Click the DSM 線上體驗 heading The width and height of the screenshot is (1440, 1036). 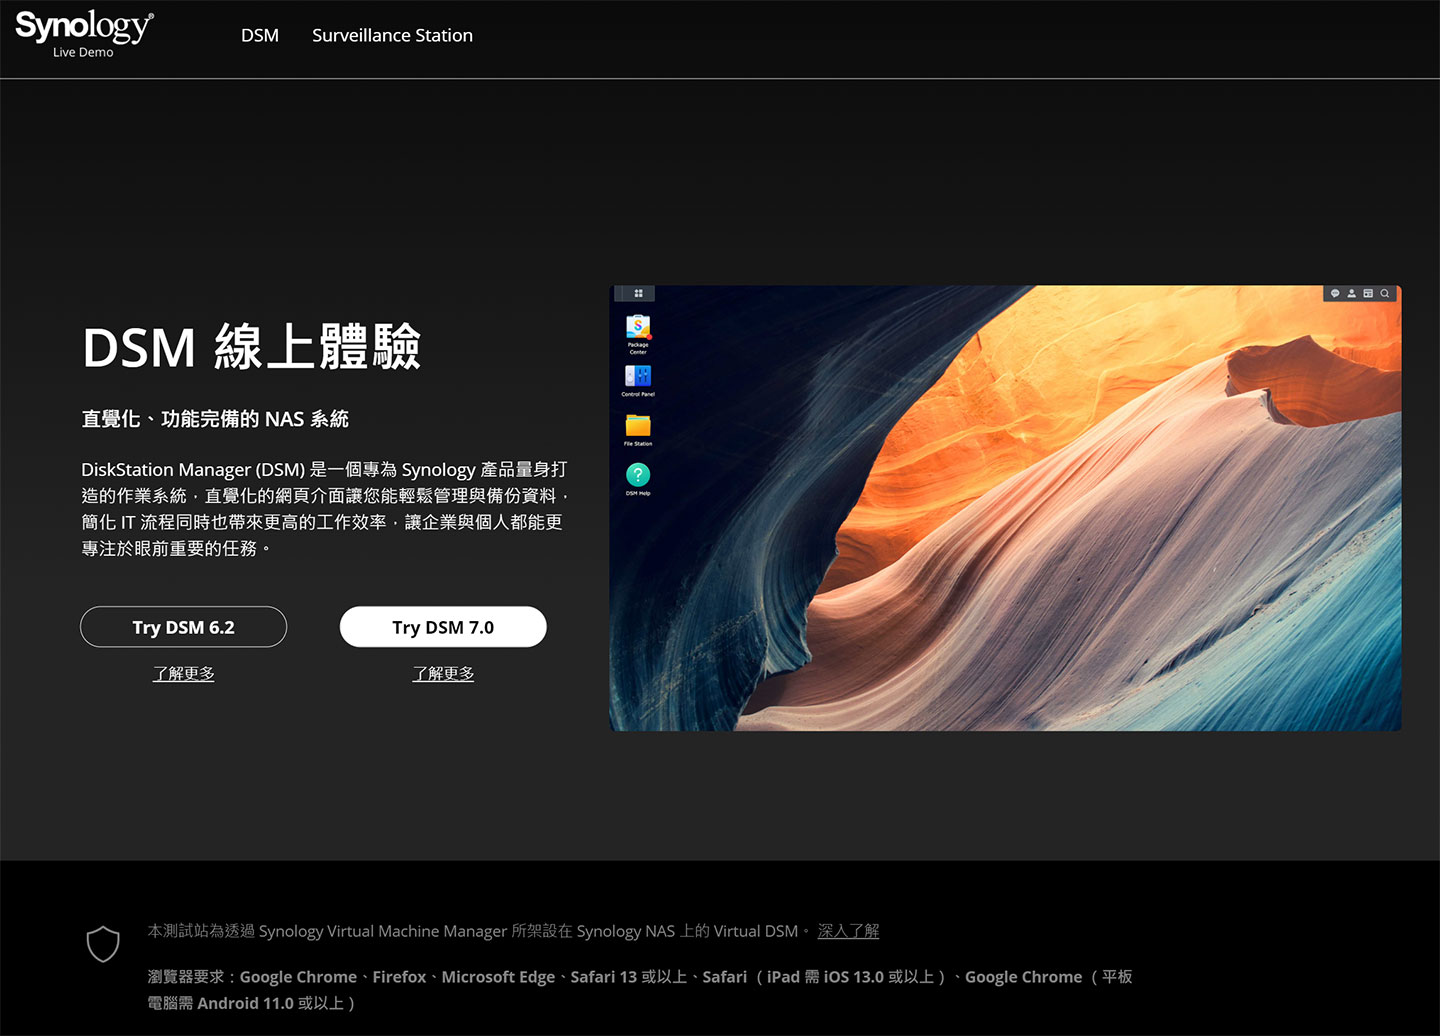251,347
